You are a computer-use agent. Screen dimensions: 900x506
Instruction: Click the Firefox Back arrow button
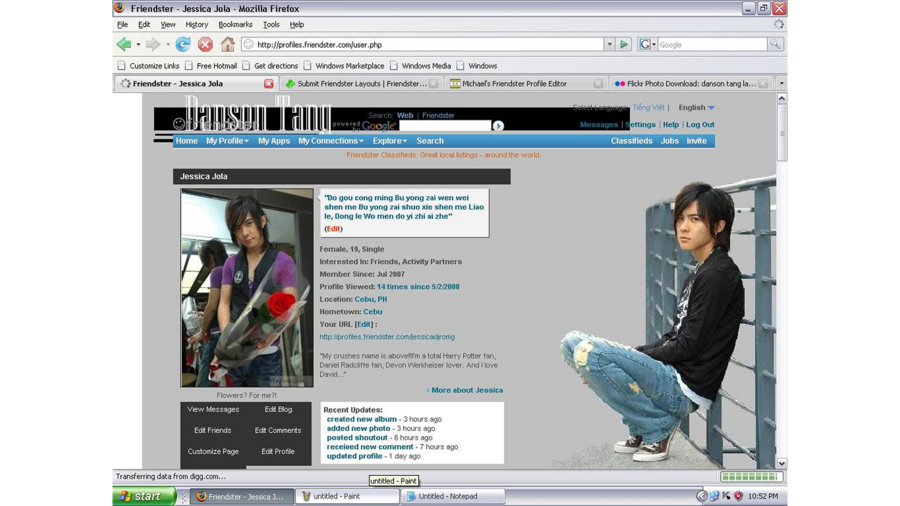click(124, 44)
